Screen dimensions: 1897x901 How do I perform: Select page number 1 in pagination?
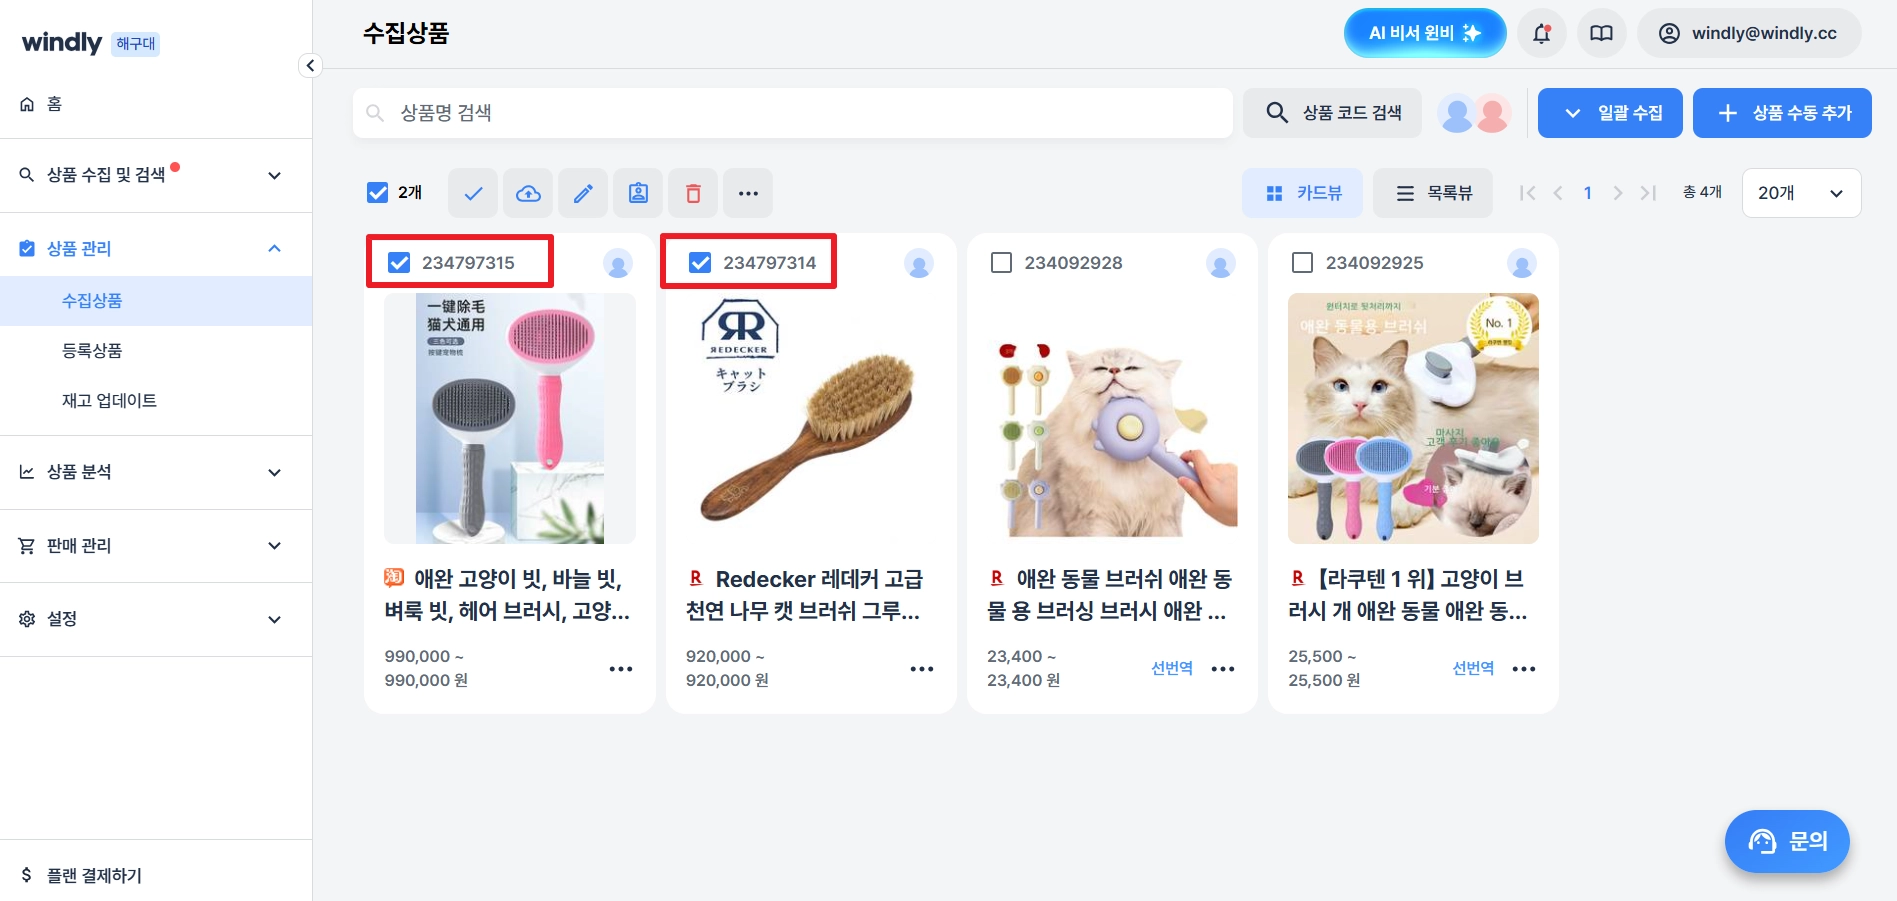[x=1587, y=193]
